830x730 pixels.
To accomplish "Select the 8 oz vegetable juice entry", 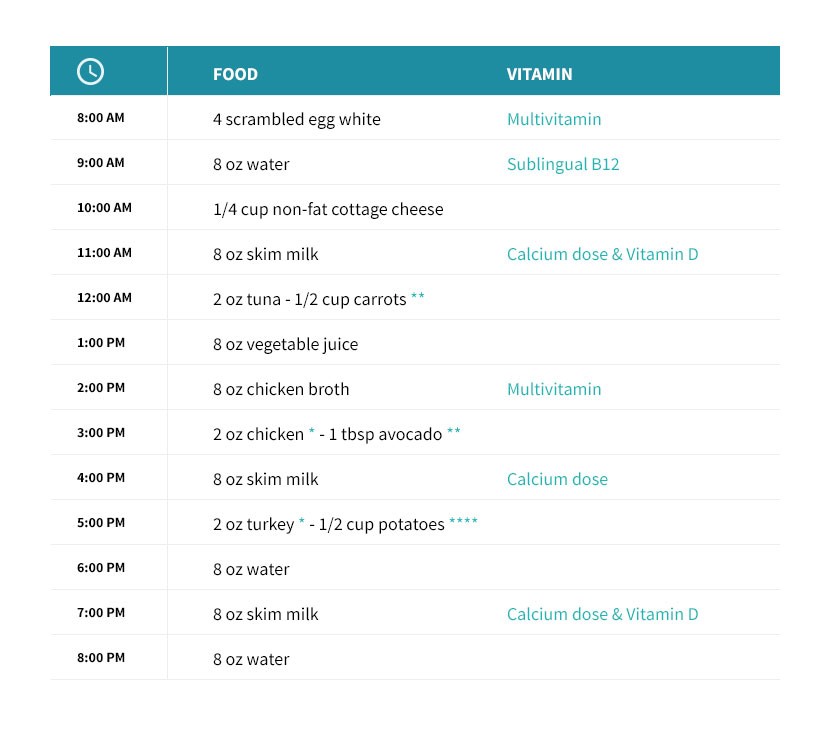I will point(285,344).
